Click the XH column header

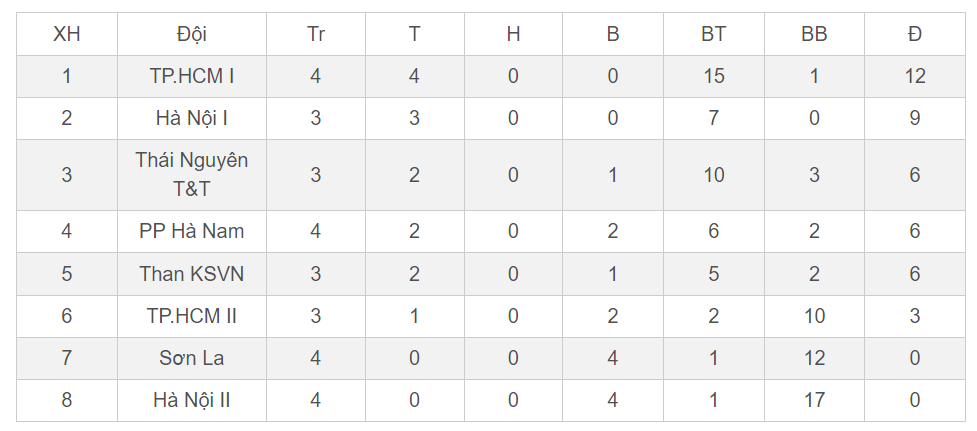(x=67, y=34)
